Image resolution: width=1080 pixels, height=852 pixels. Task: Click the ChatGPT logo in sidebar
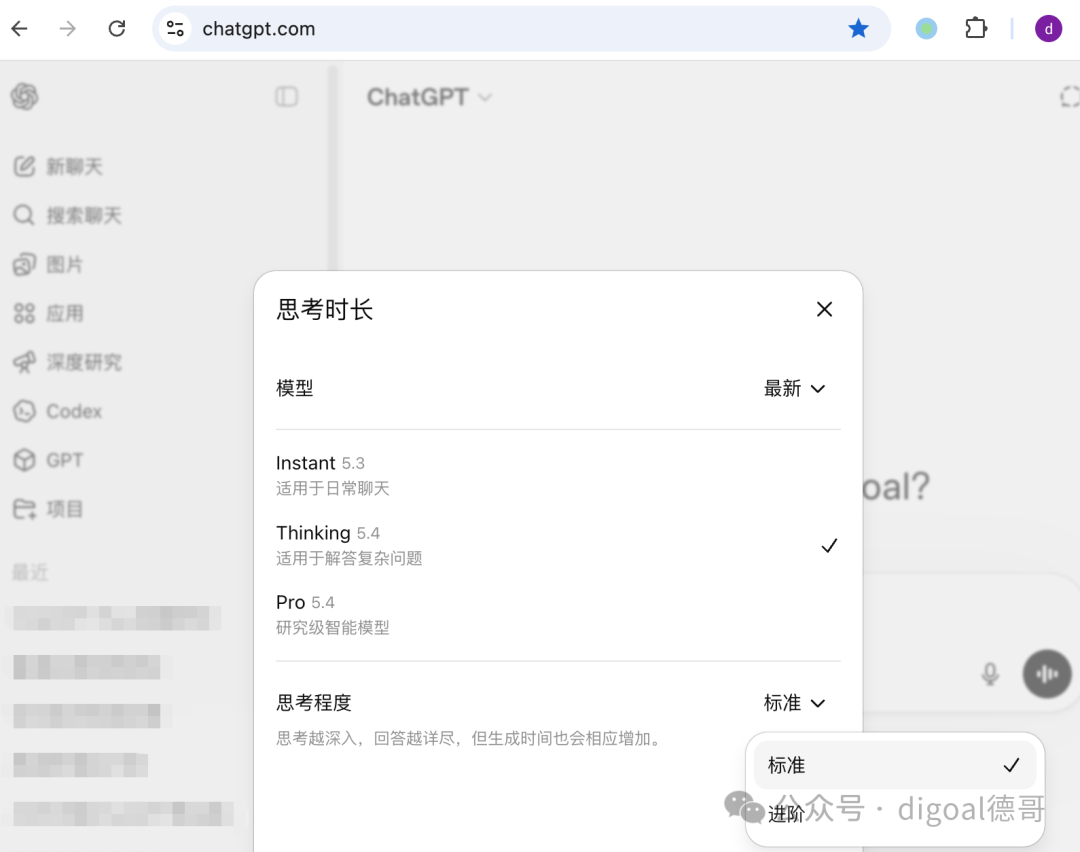click(x=25, y=96)
